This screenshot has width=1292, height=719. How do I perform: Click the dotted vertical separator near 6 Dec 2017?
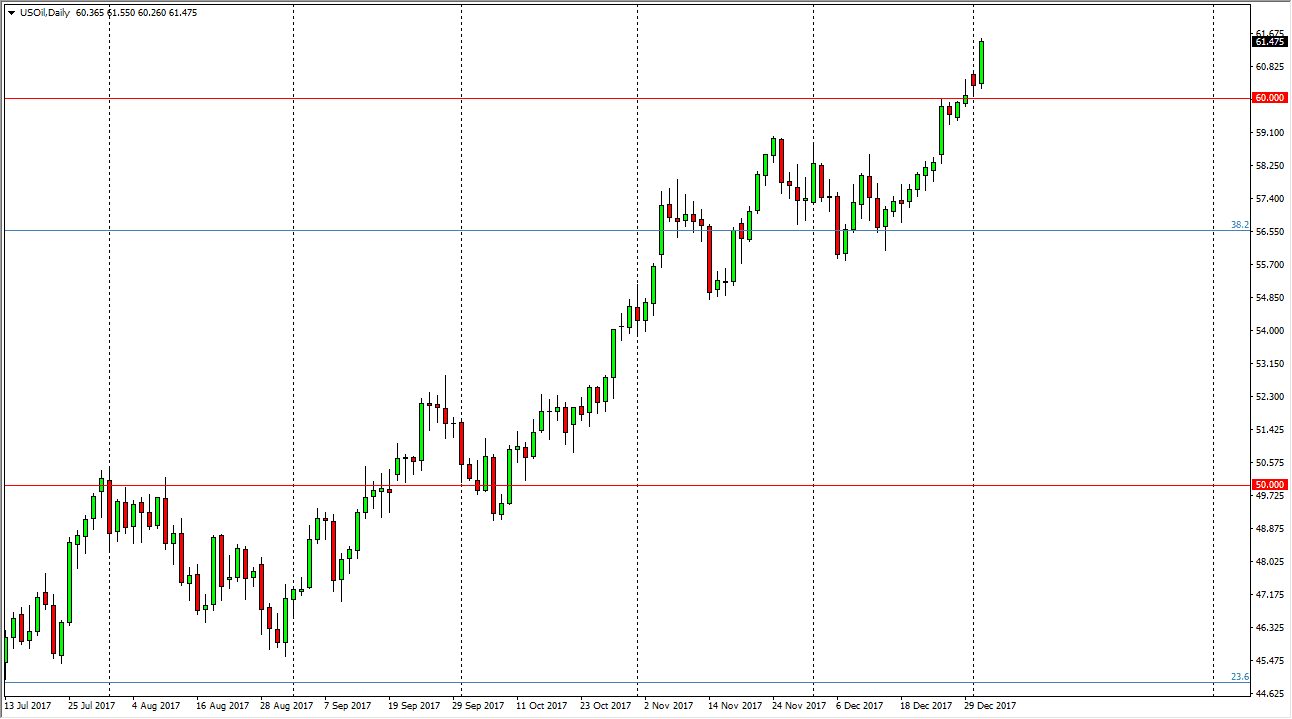(814, 400)
